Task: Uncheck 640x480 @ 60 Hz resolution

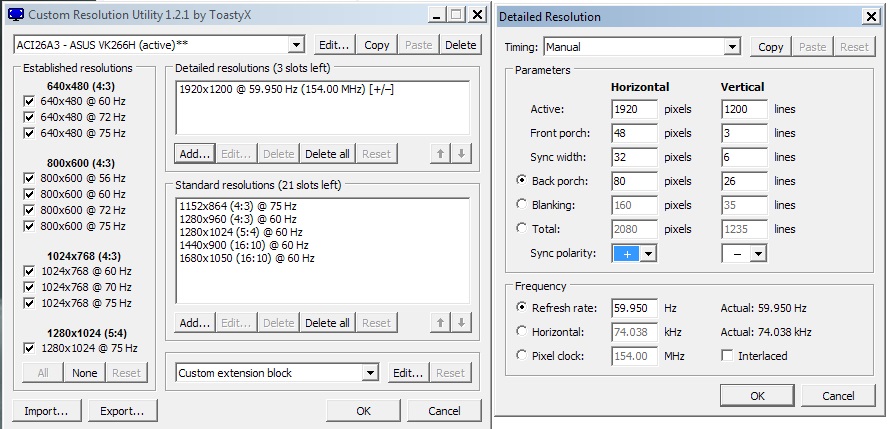Action: (x=29, y=101)
